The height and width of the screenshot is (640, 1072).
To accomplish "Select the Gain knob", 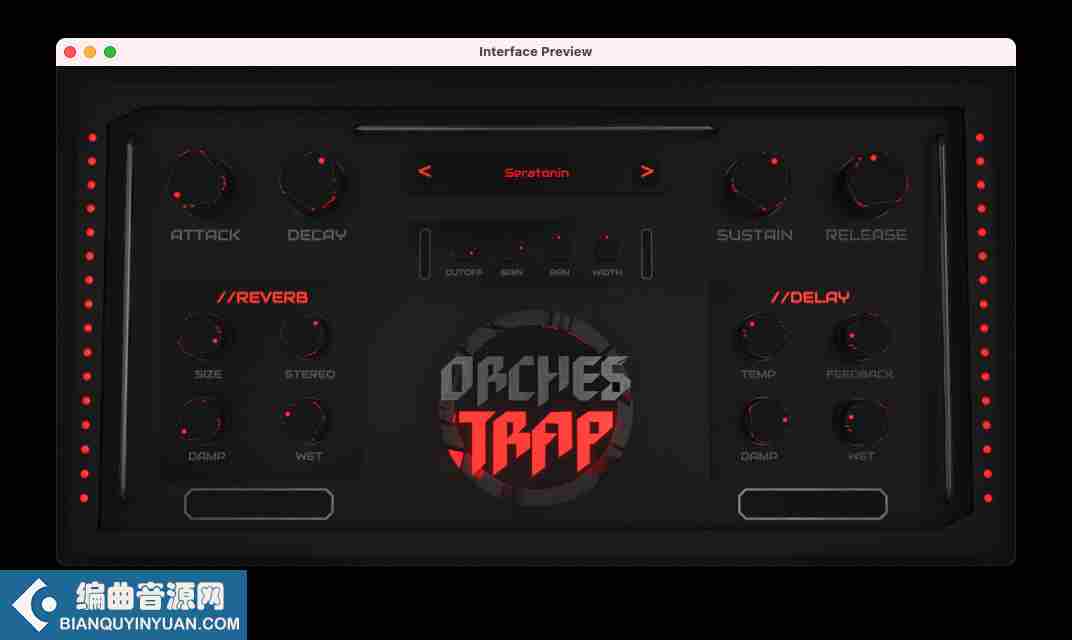I will pos(512,247).
